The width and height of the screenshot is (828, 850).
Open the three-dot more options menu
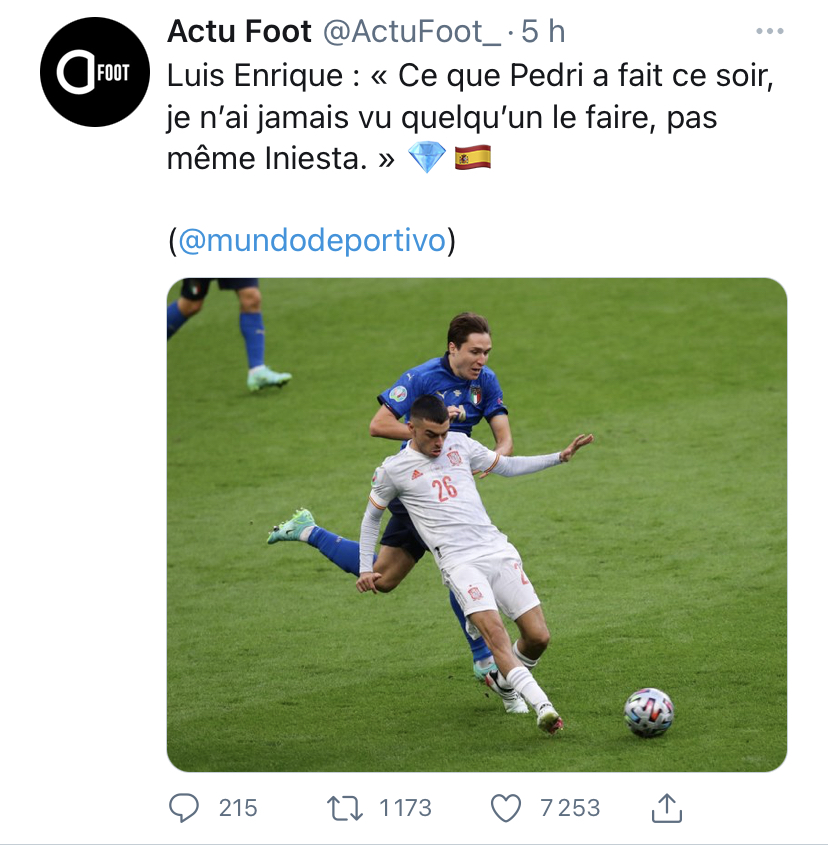point(770,31)
